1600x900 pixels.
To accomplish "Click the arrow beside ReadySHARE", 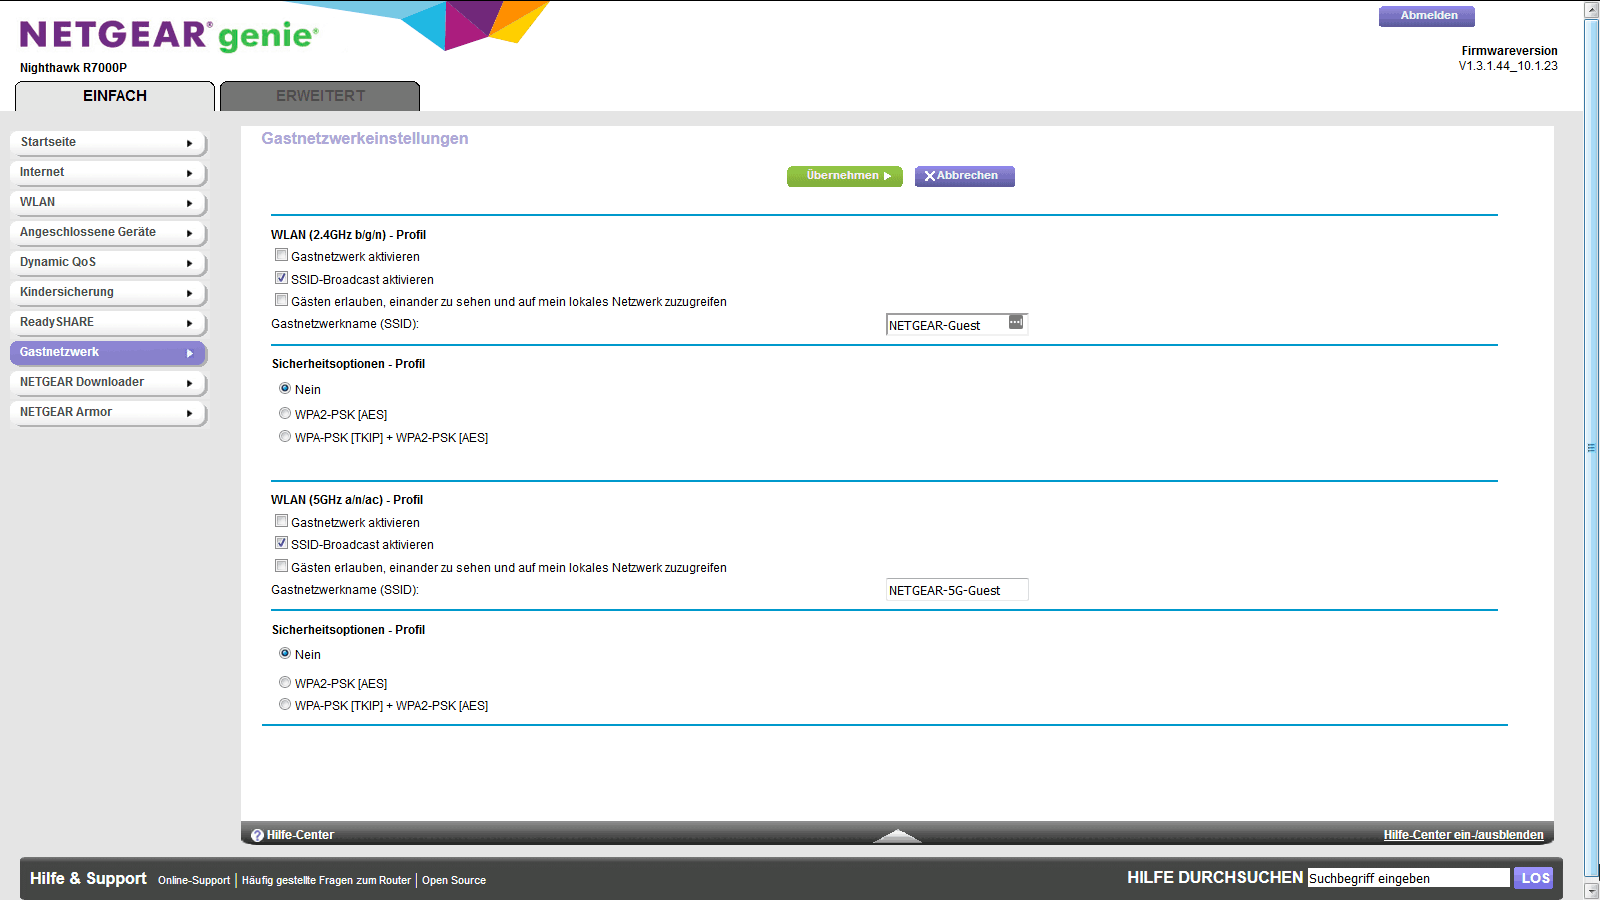I will click(189, 323).
